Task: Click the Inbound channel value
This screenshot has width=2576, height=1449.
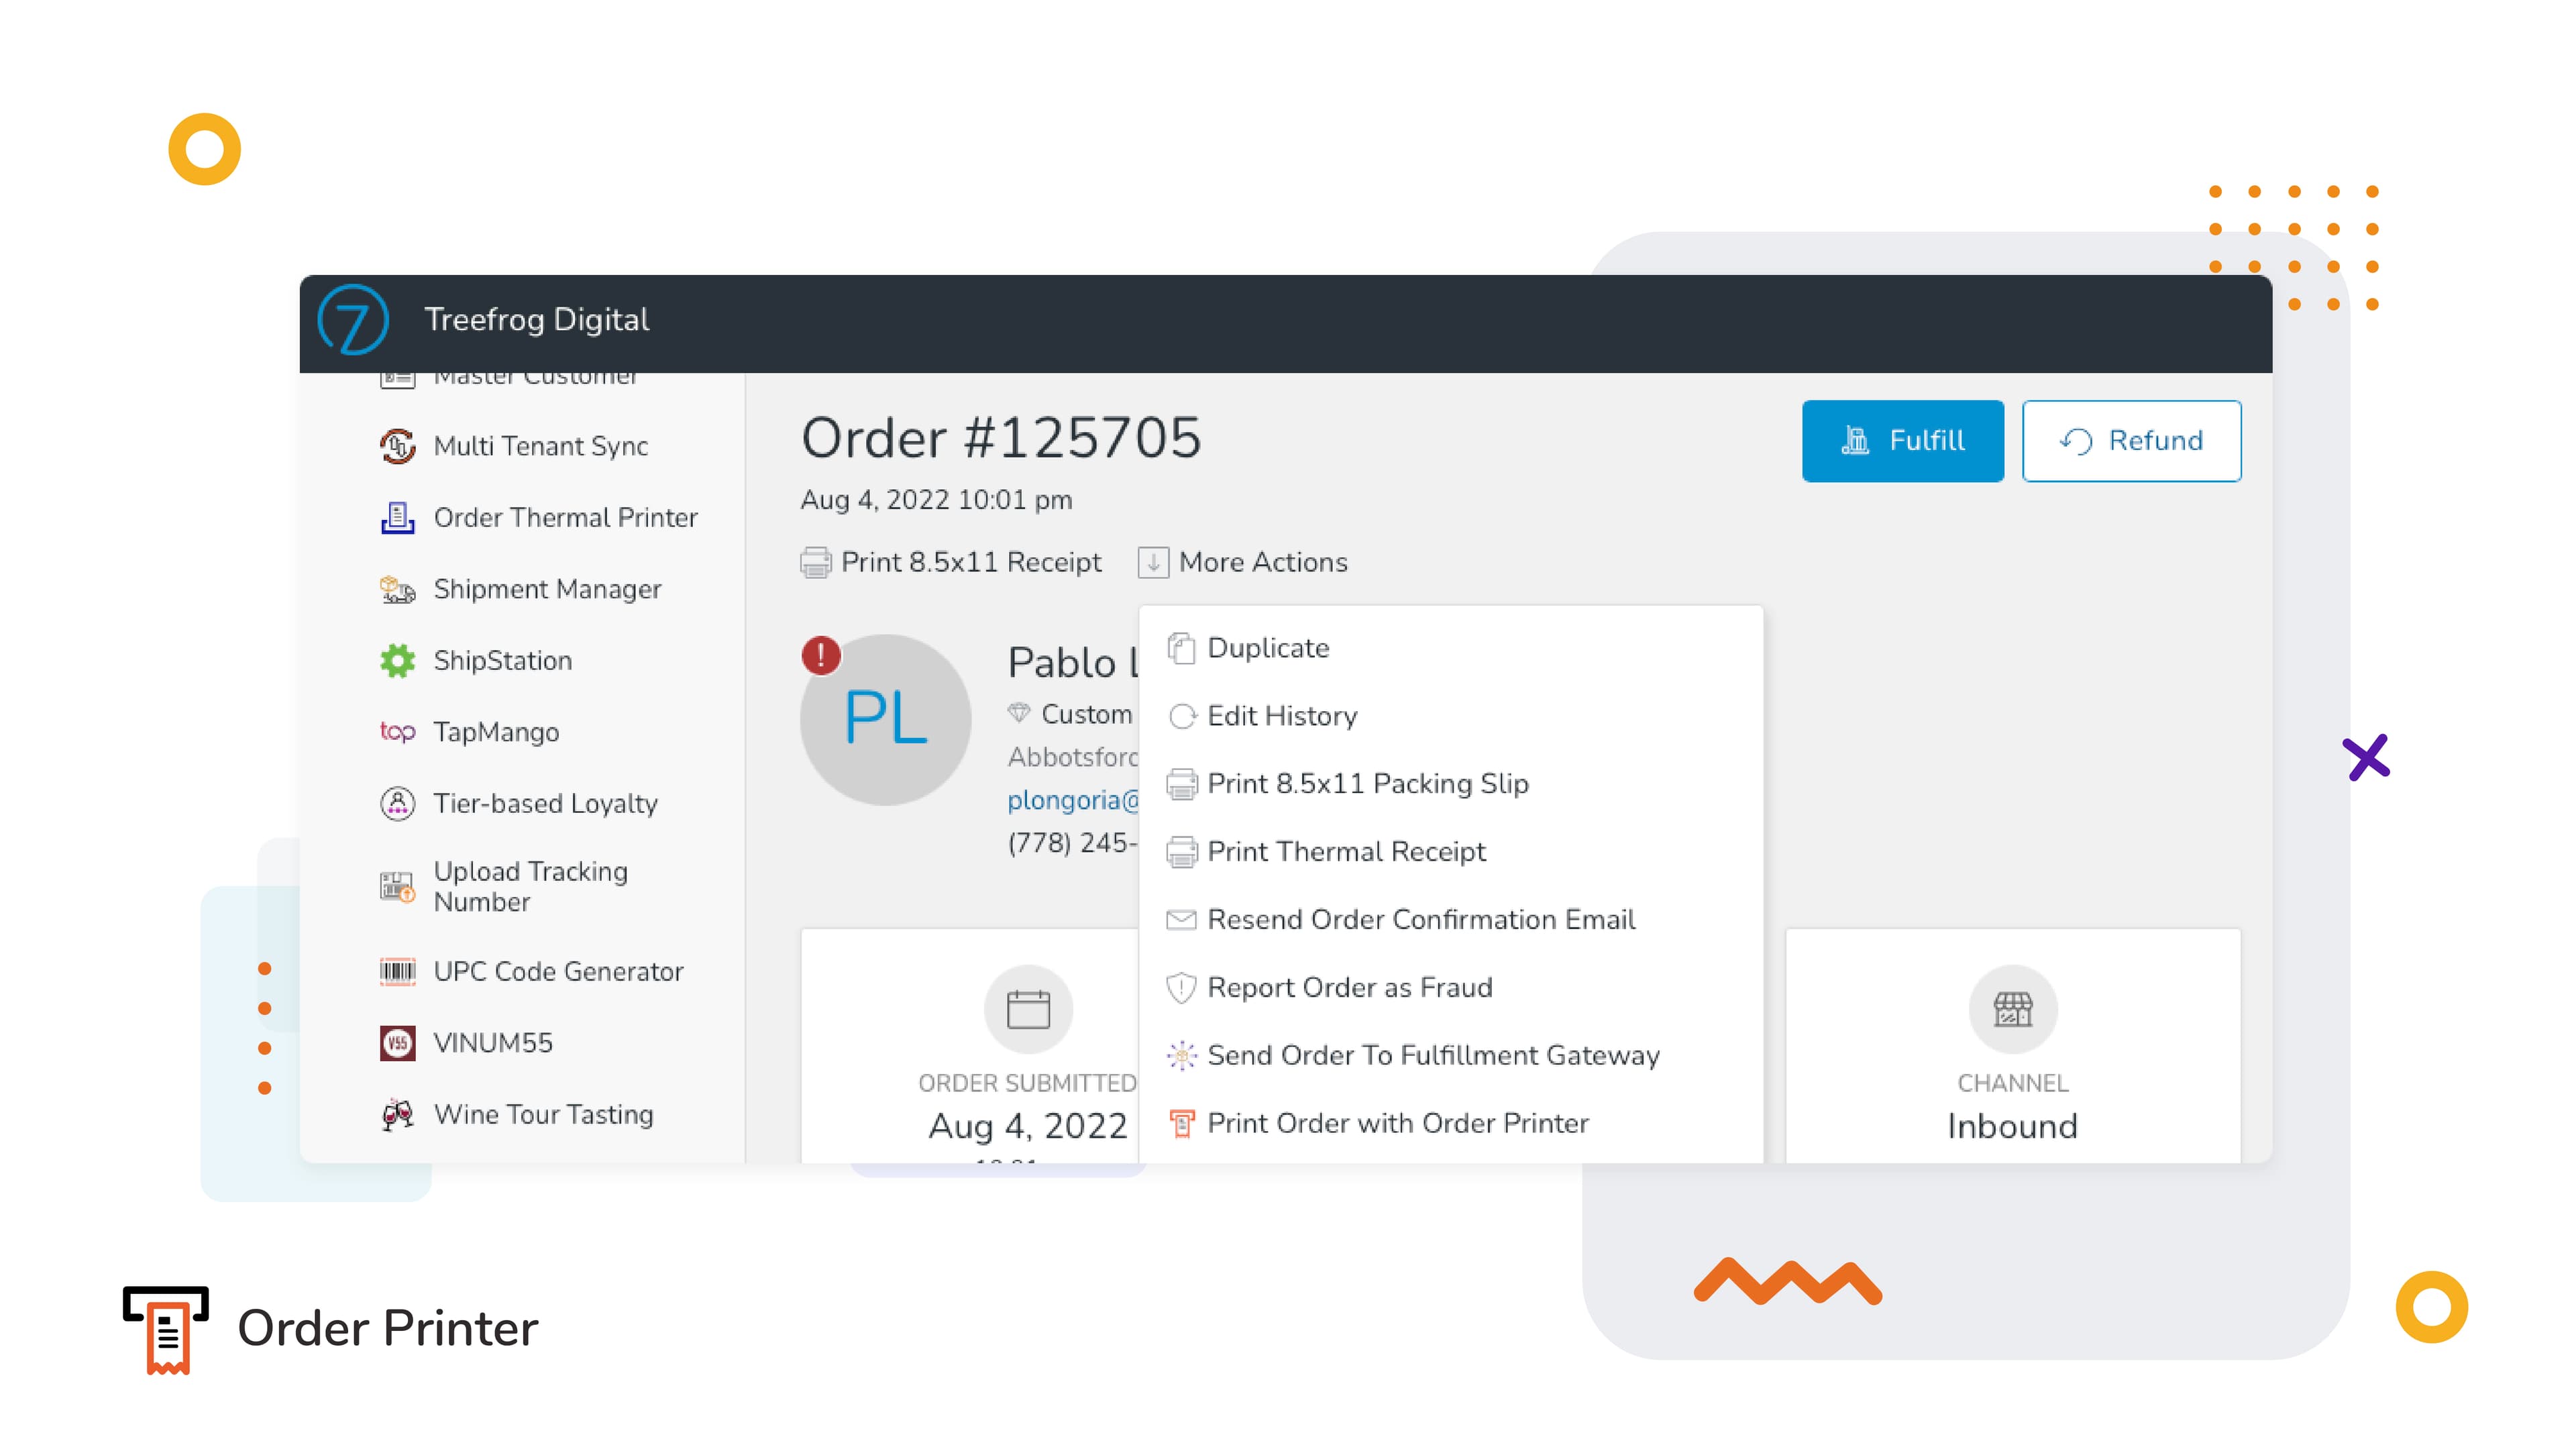Action: click(2012, 1127)
